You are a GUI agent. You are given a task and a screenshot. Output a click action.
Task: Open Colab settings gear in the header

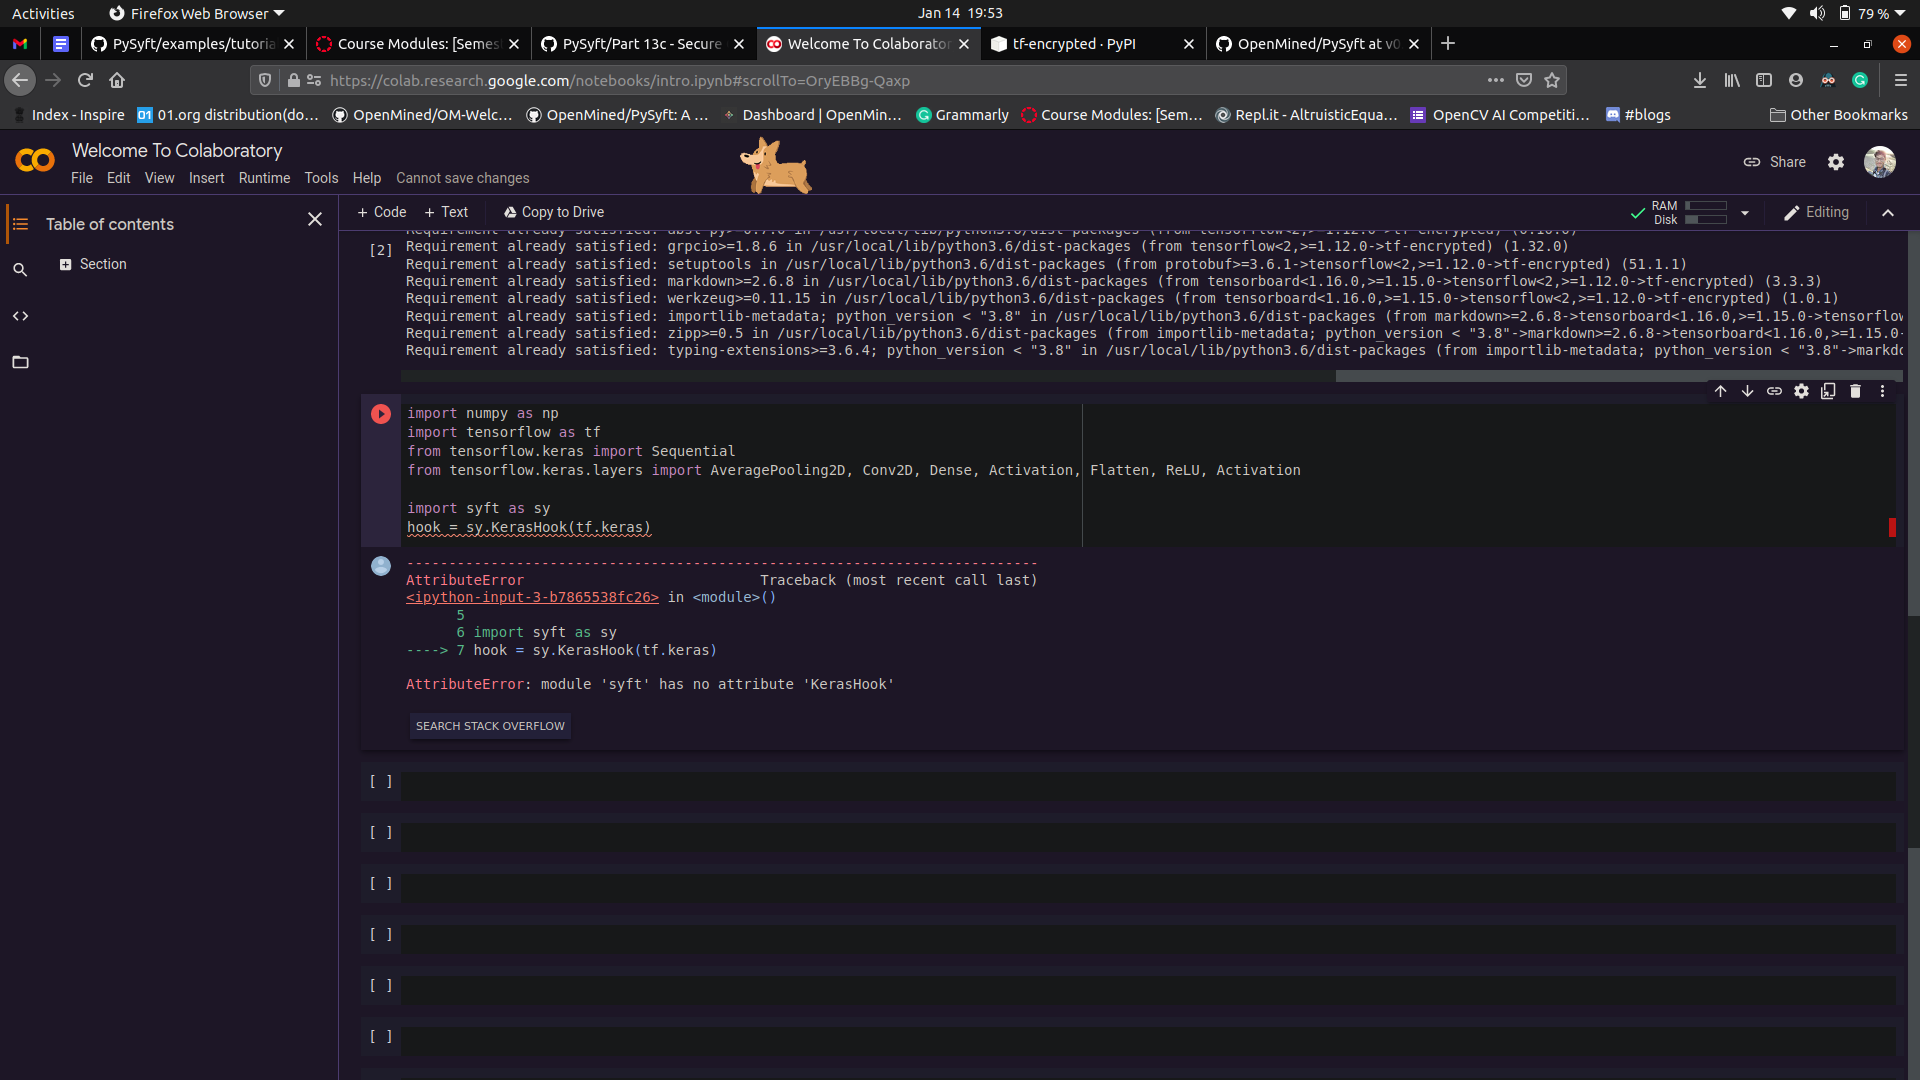(x=1836, y=162)
